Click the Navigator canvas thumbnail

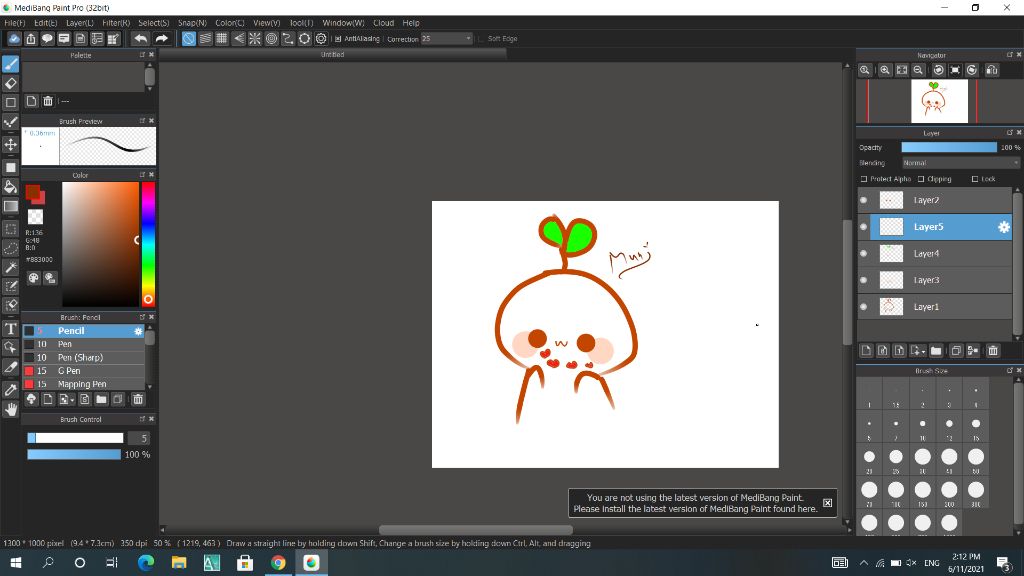(939, 101)
